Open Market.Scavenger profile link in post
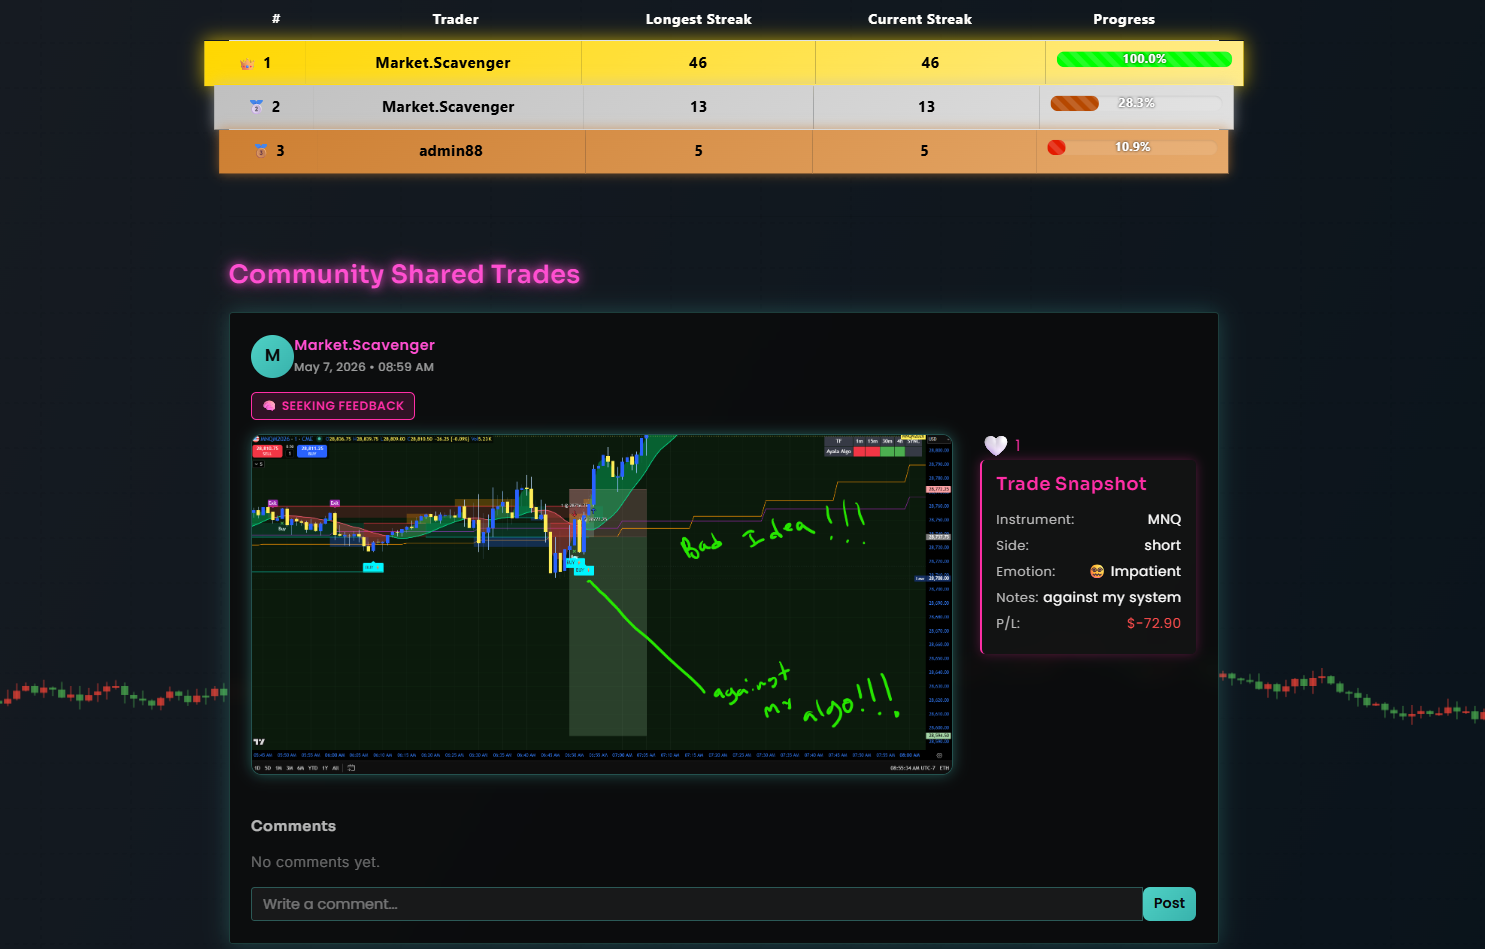Screen dimensions: 1485x949 point(364,345)
